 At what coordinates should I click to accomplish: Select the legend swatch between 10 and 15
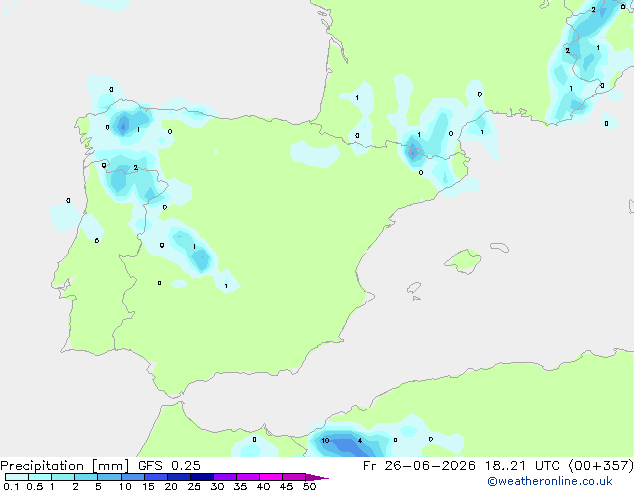point(133,477)
